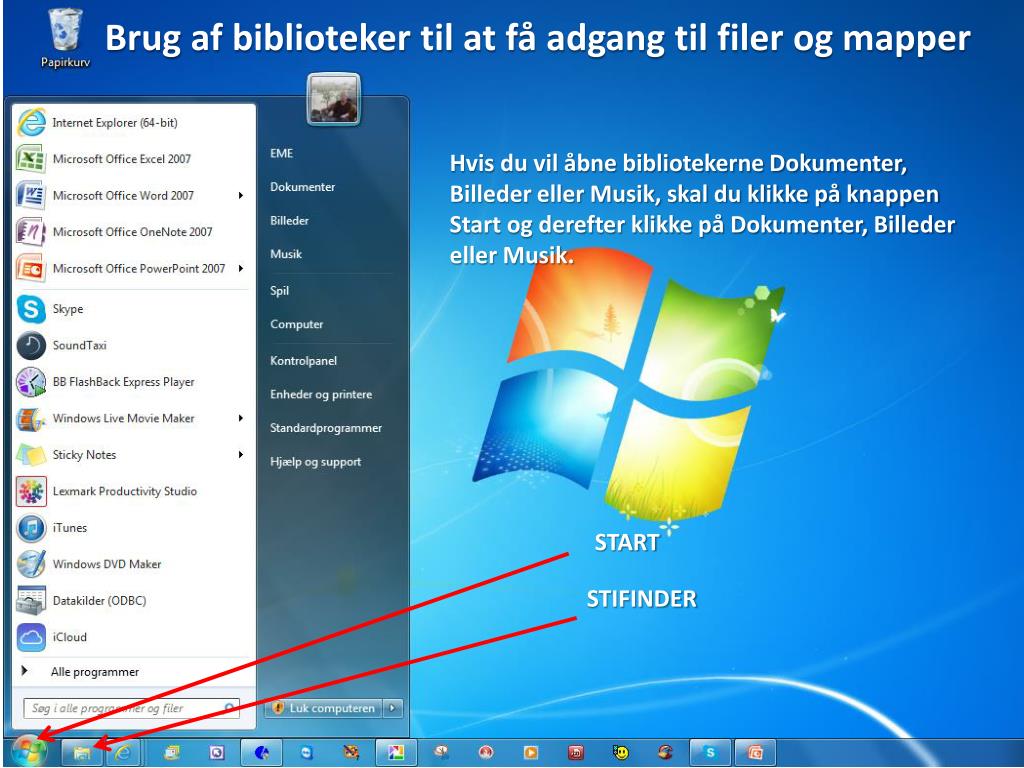This screenshot has height=768, width=1024.
Task: Open Sticky Notes
Action: click(124, 455)
